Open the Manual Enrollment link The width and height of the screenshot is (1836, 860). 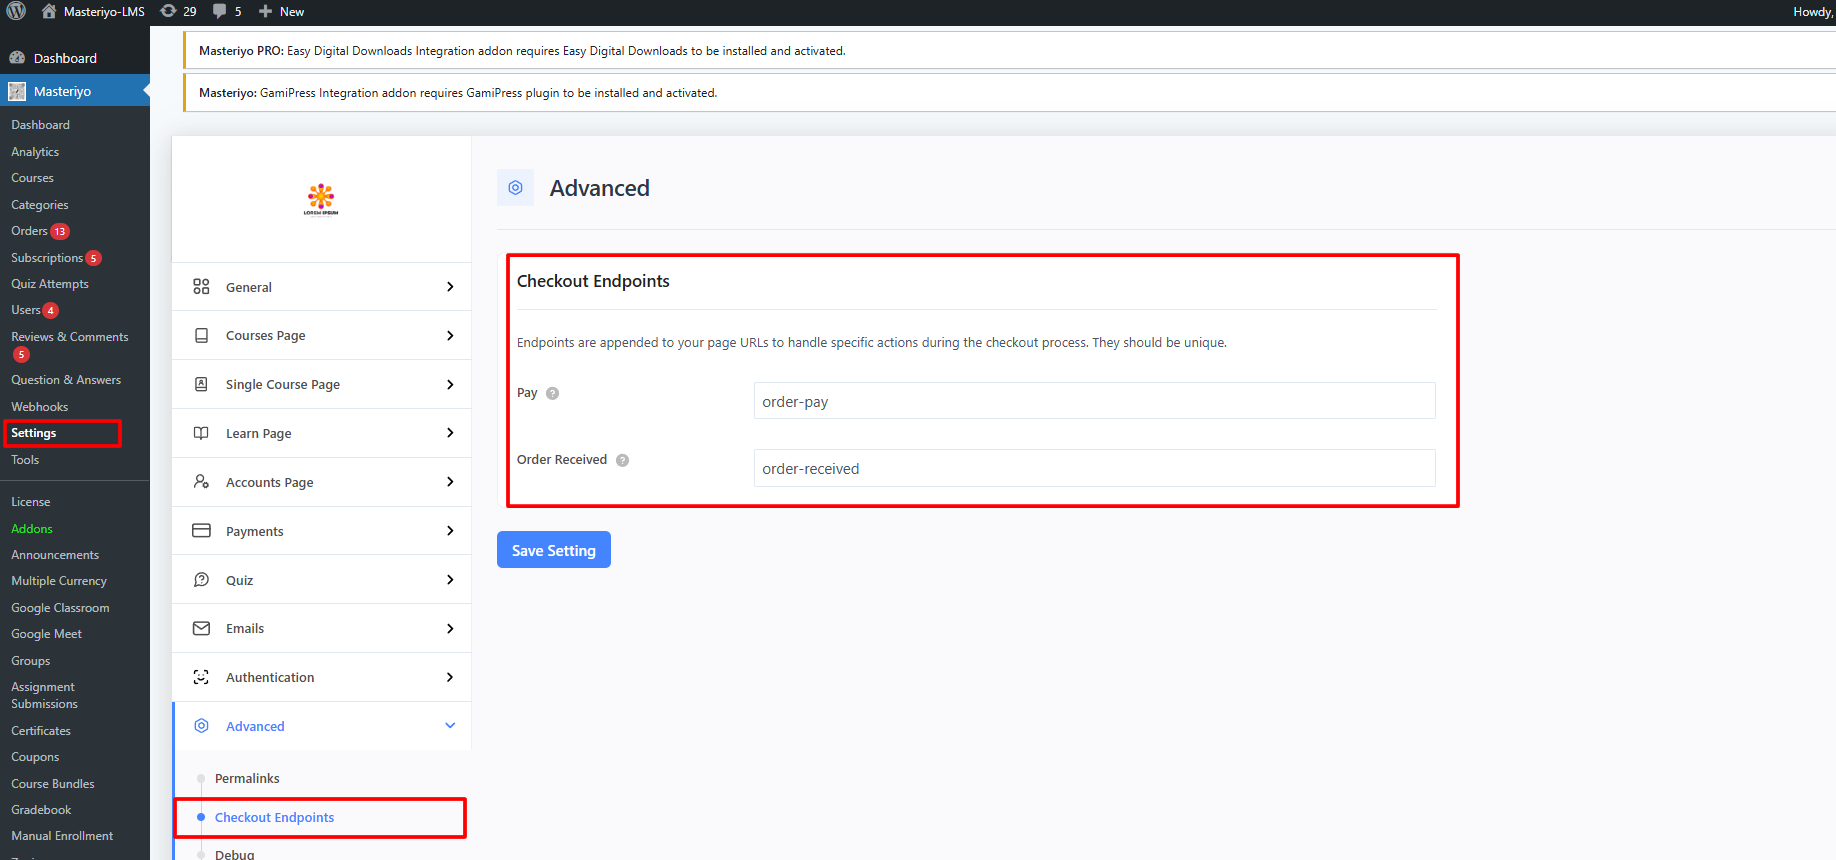coord(62,836)
